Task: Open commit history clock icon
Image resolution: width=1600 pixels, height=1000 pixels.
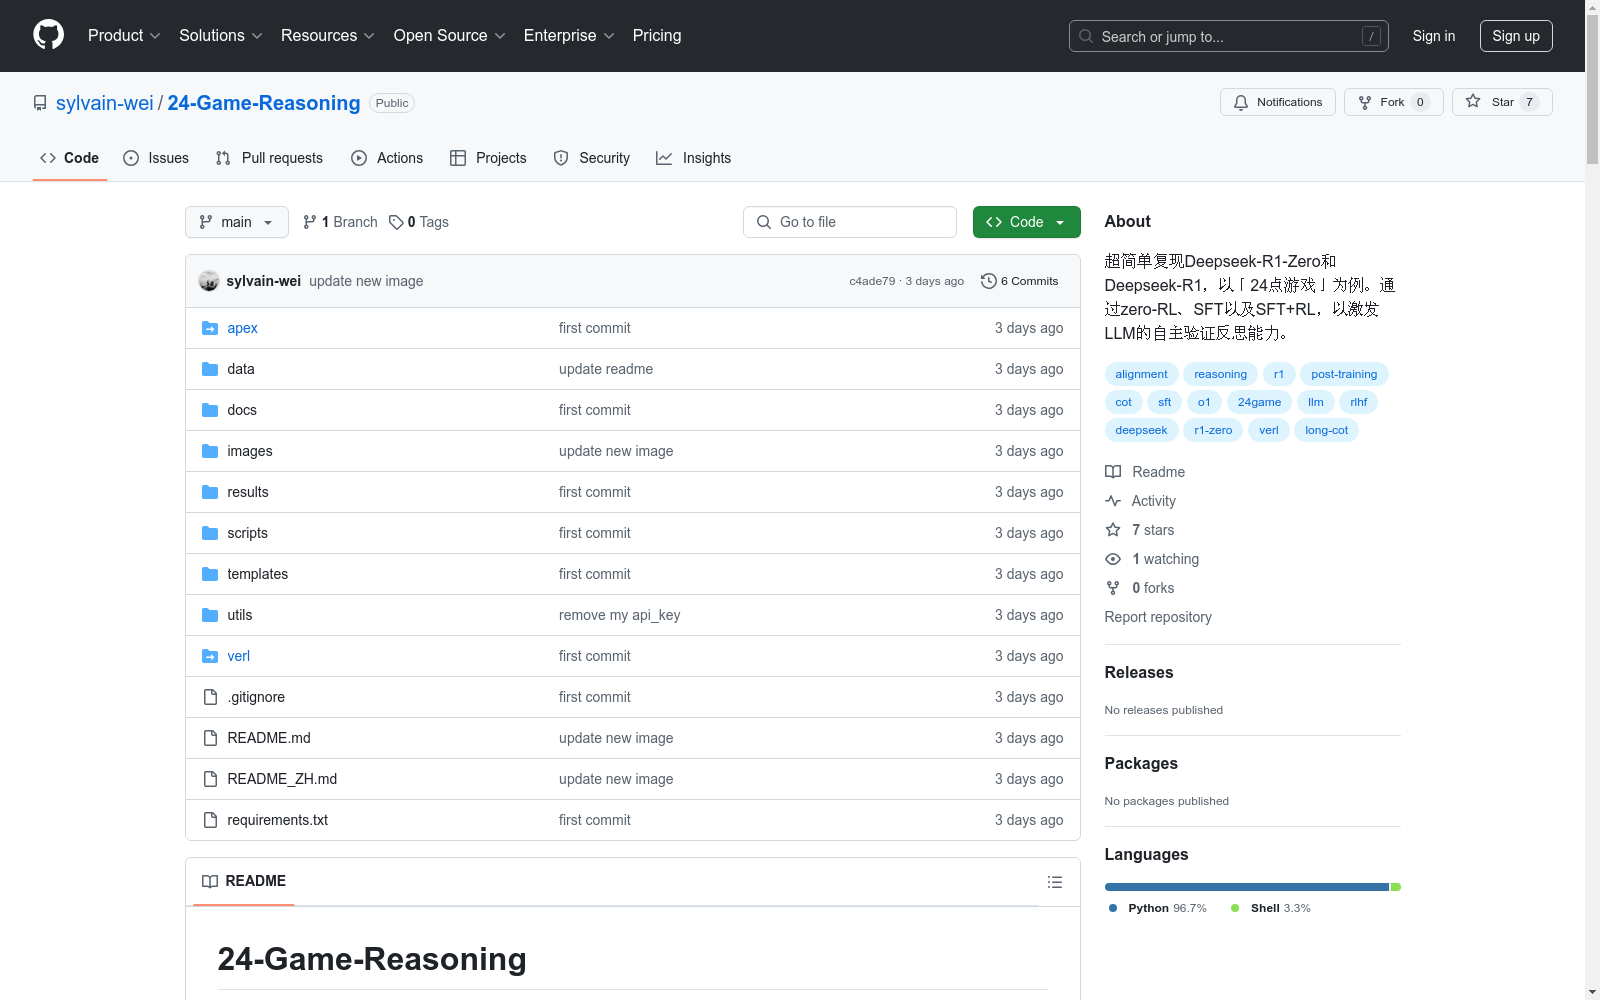Action: pyautogui.click(x=989, y=281)
